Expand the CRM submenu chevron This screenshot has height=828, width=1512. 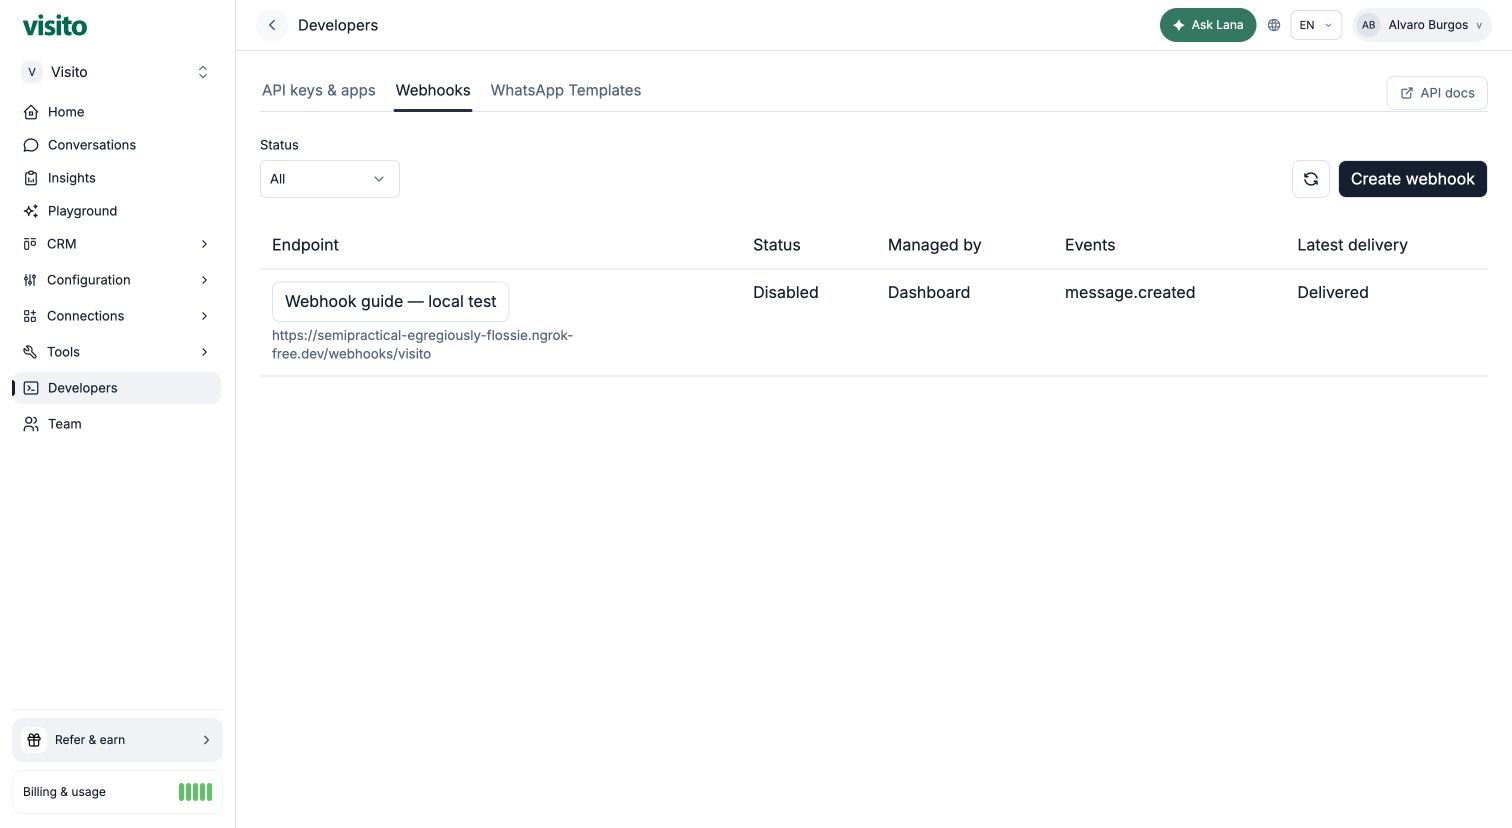pyautogui.click(x=204, y=244)
